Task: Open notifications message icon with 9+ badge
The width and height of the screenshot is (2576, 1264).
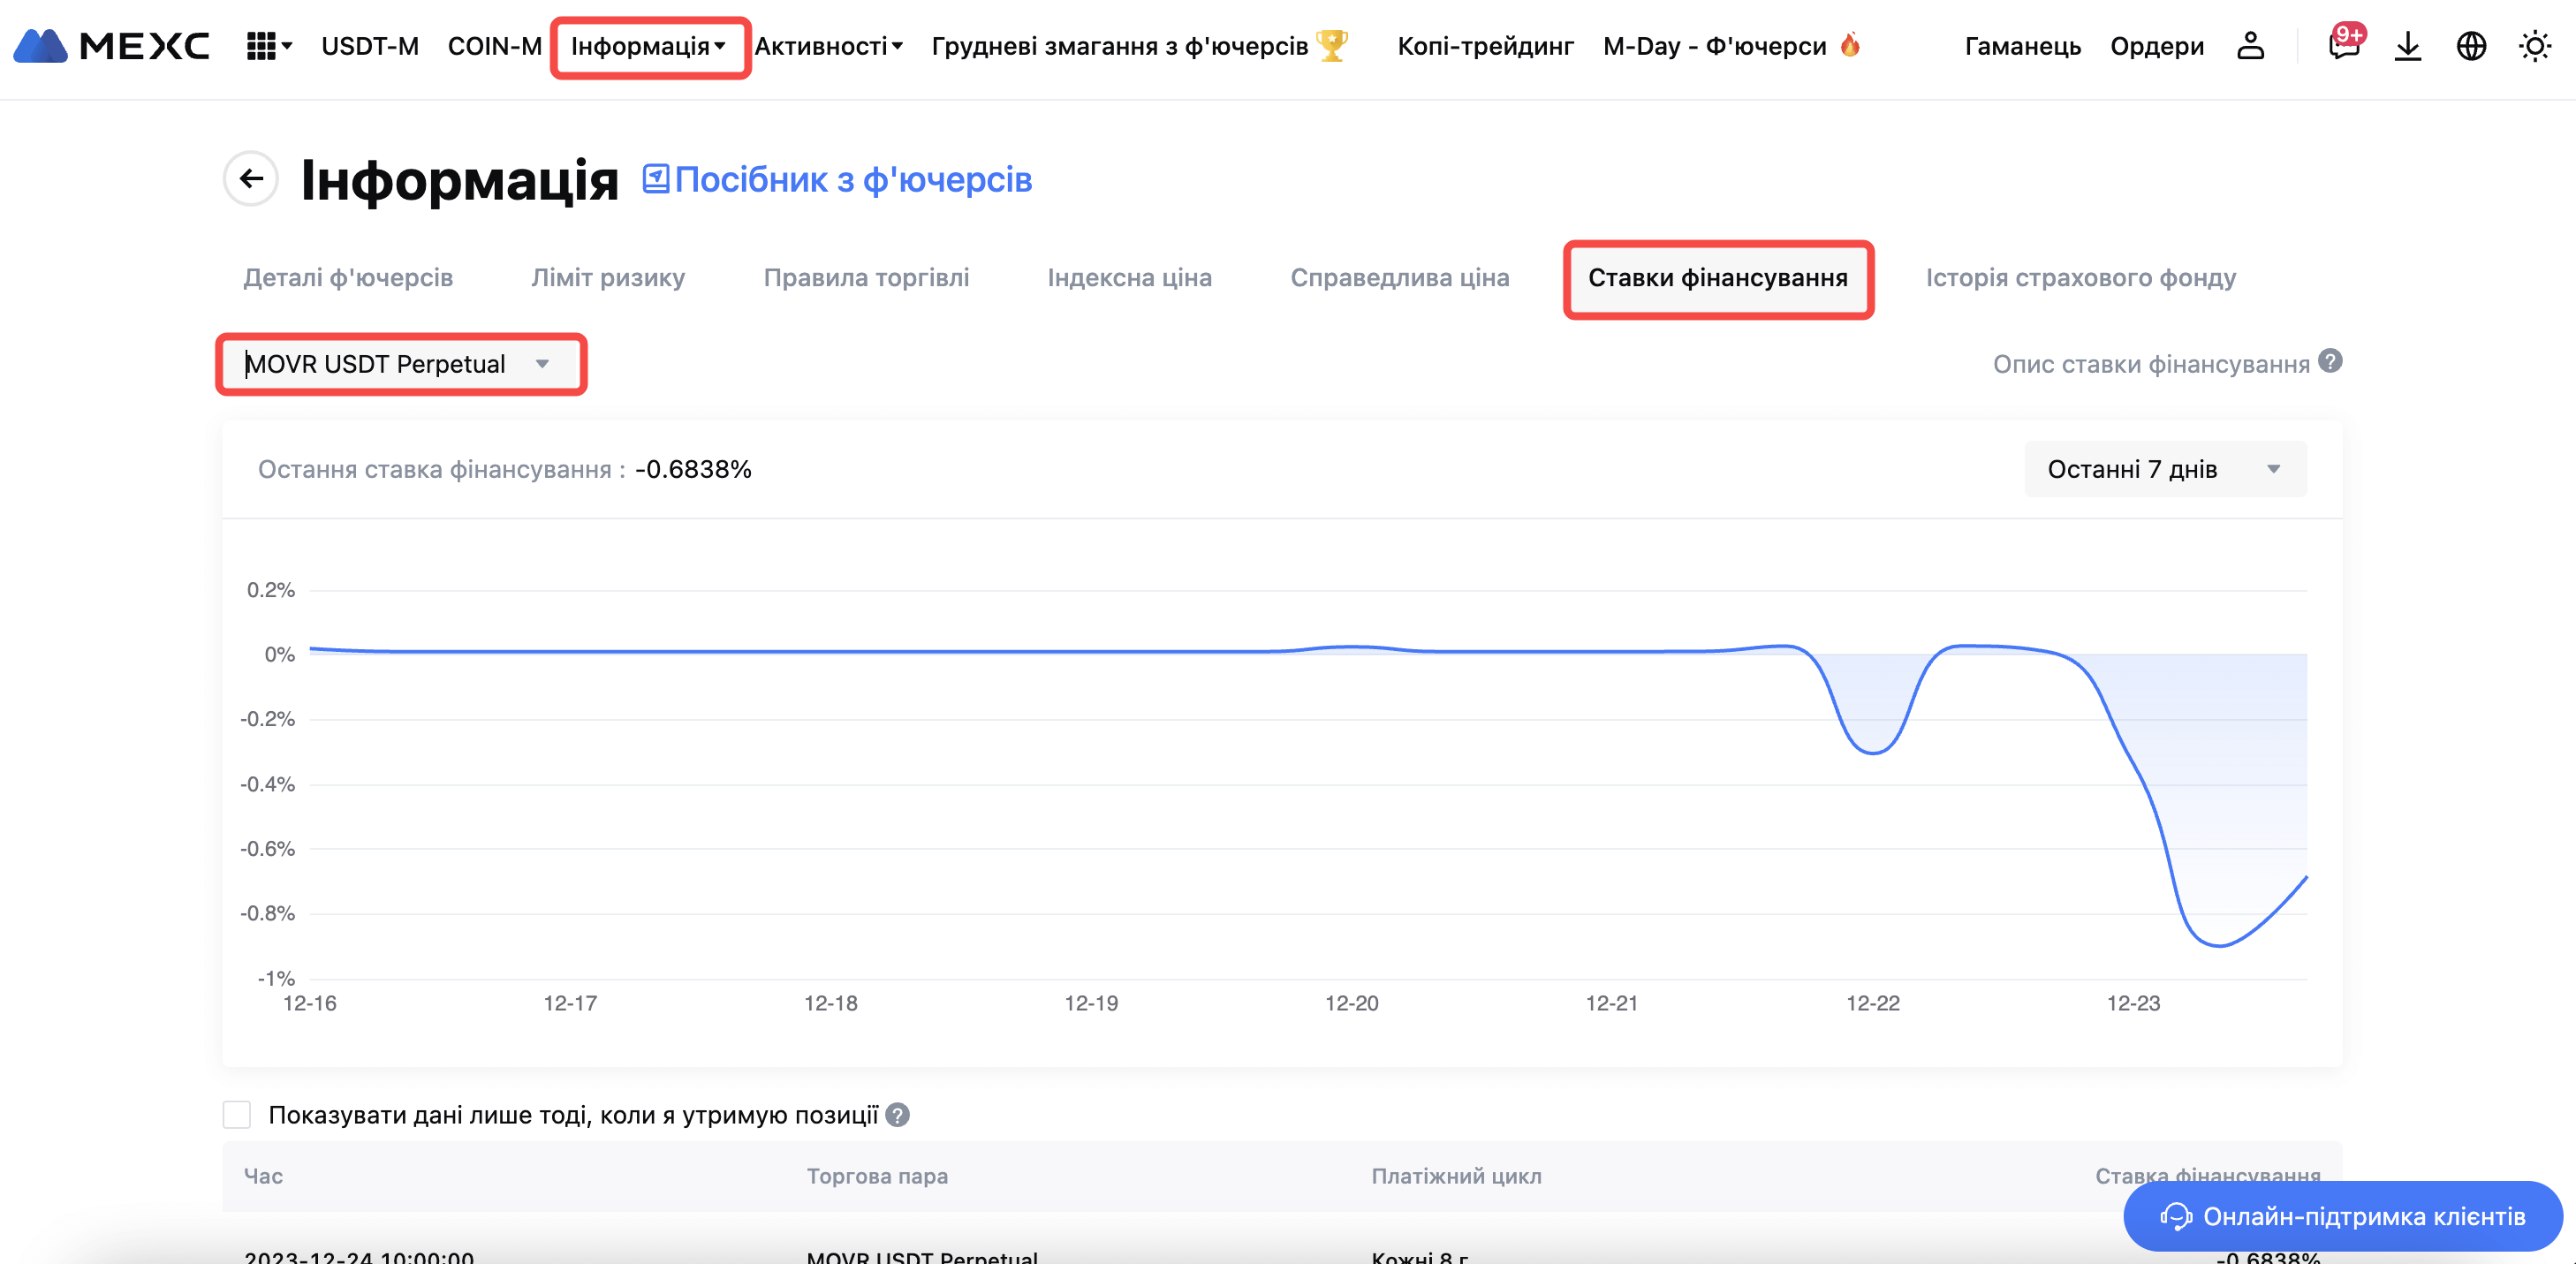Action: (2343, 46)
